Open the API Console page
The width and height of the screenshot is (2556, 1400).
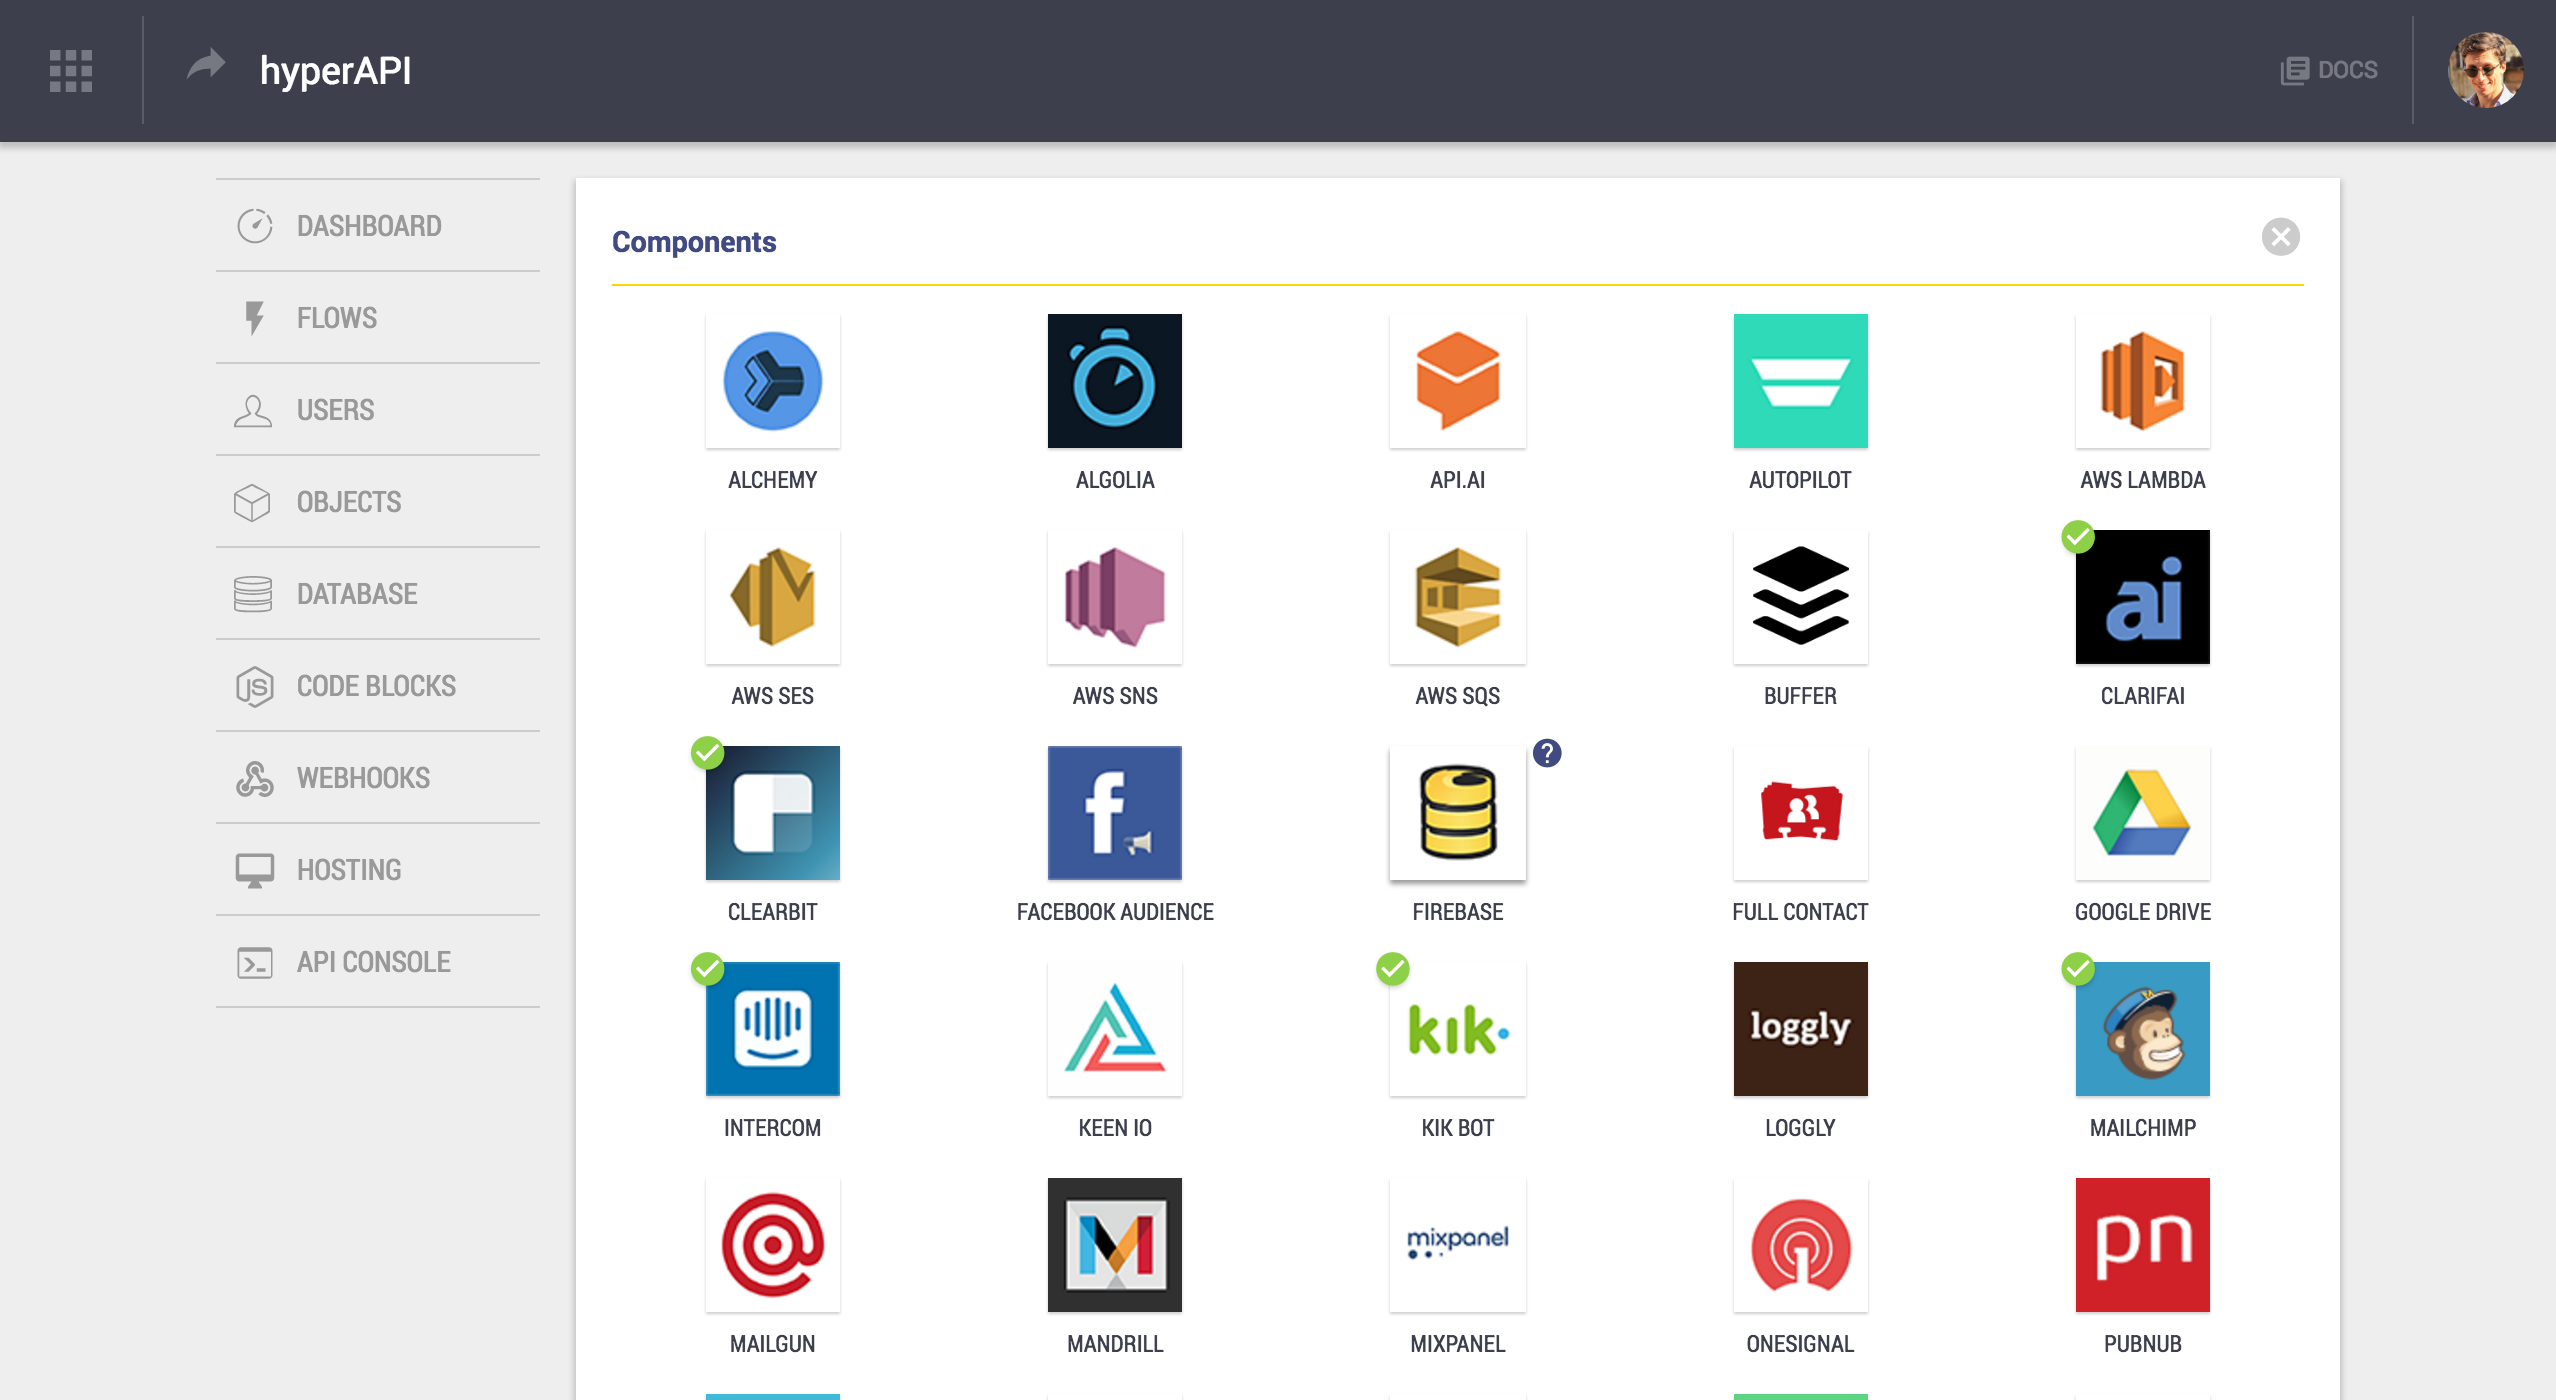[x=373, y=962]
